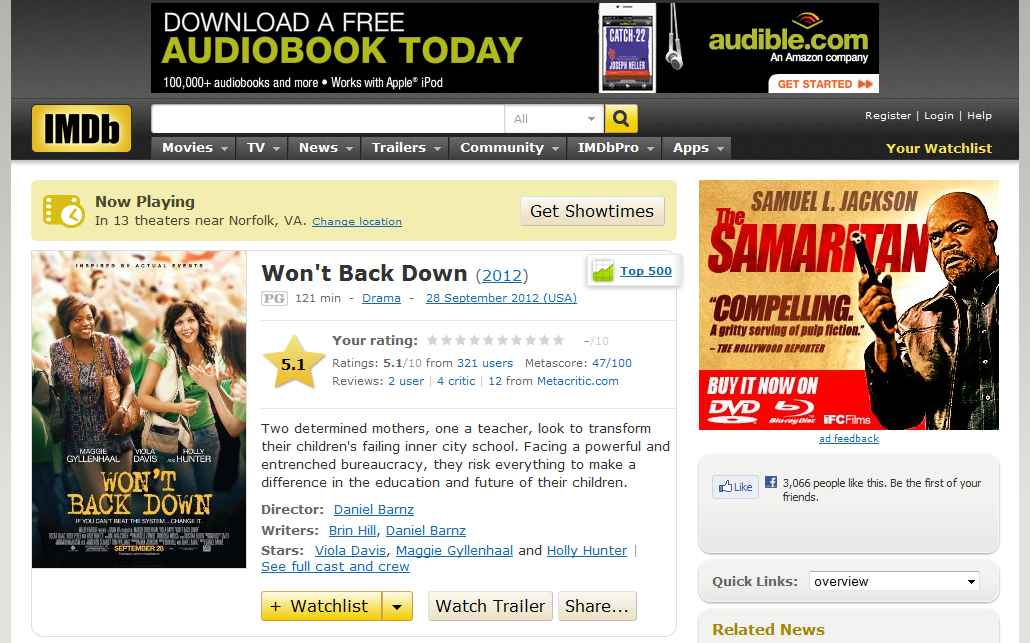Click the IMDb logo
This screenshot has height=643, width=1030.
point(81,128)
